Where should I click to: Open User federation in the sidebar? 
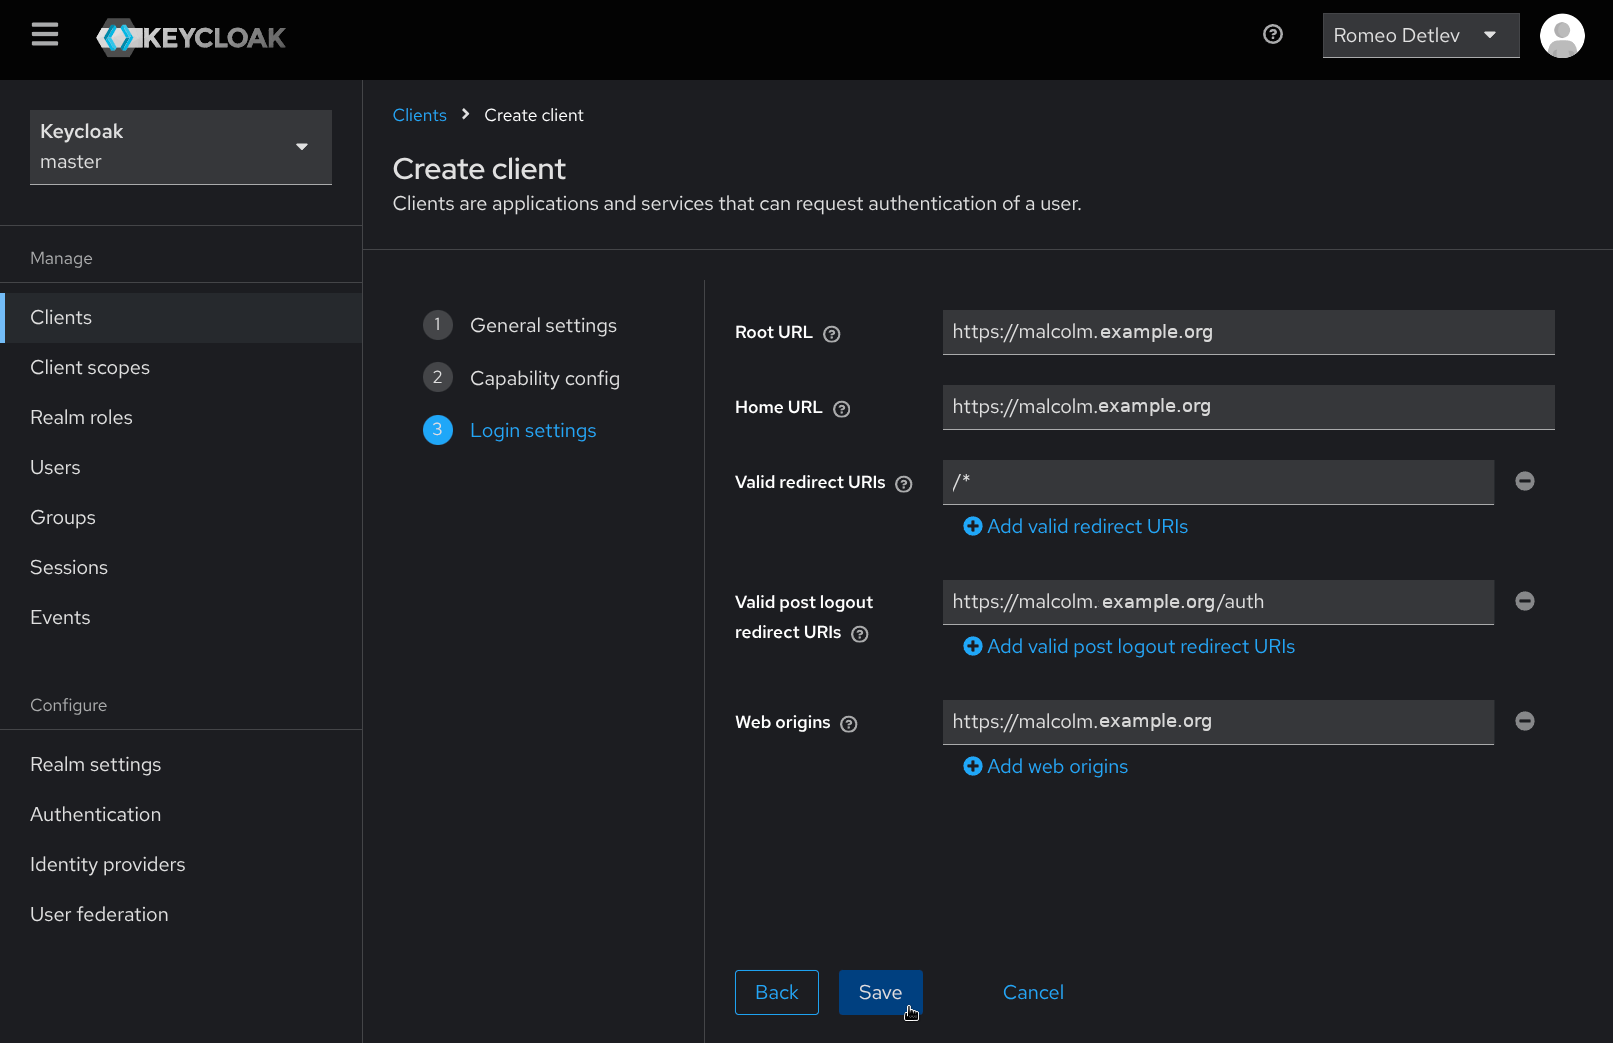click(x=181, y=915)
